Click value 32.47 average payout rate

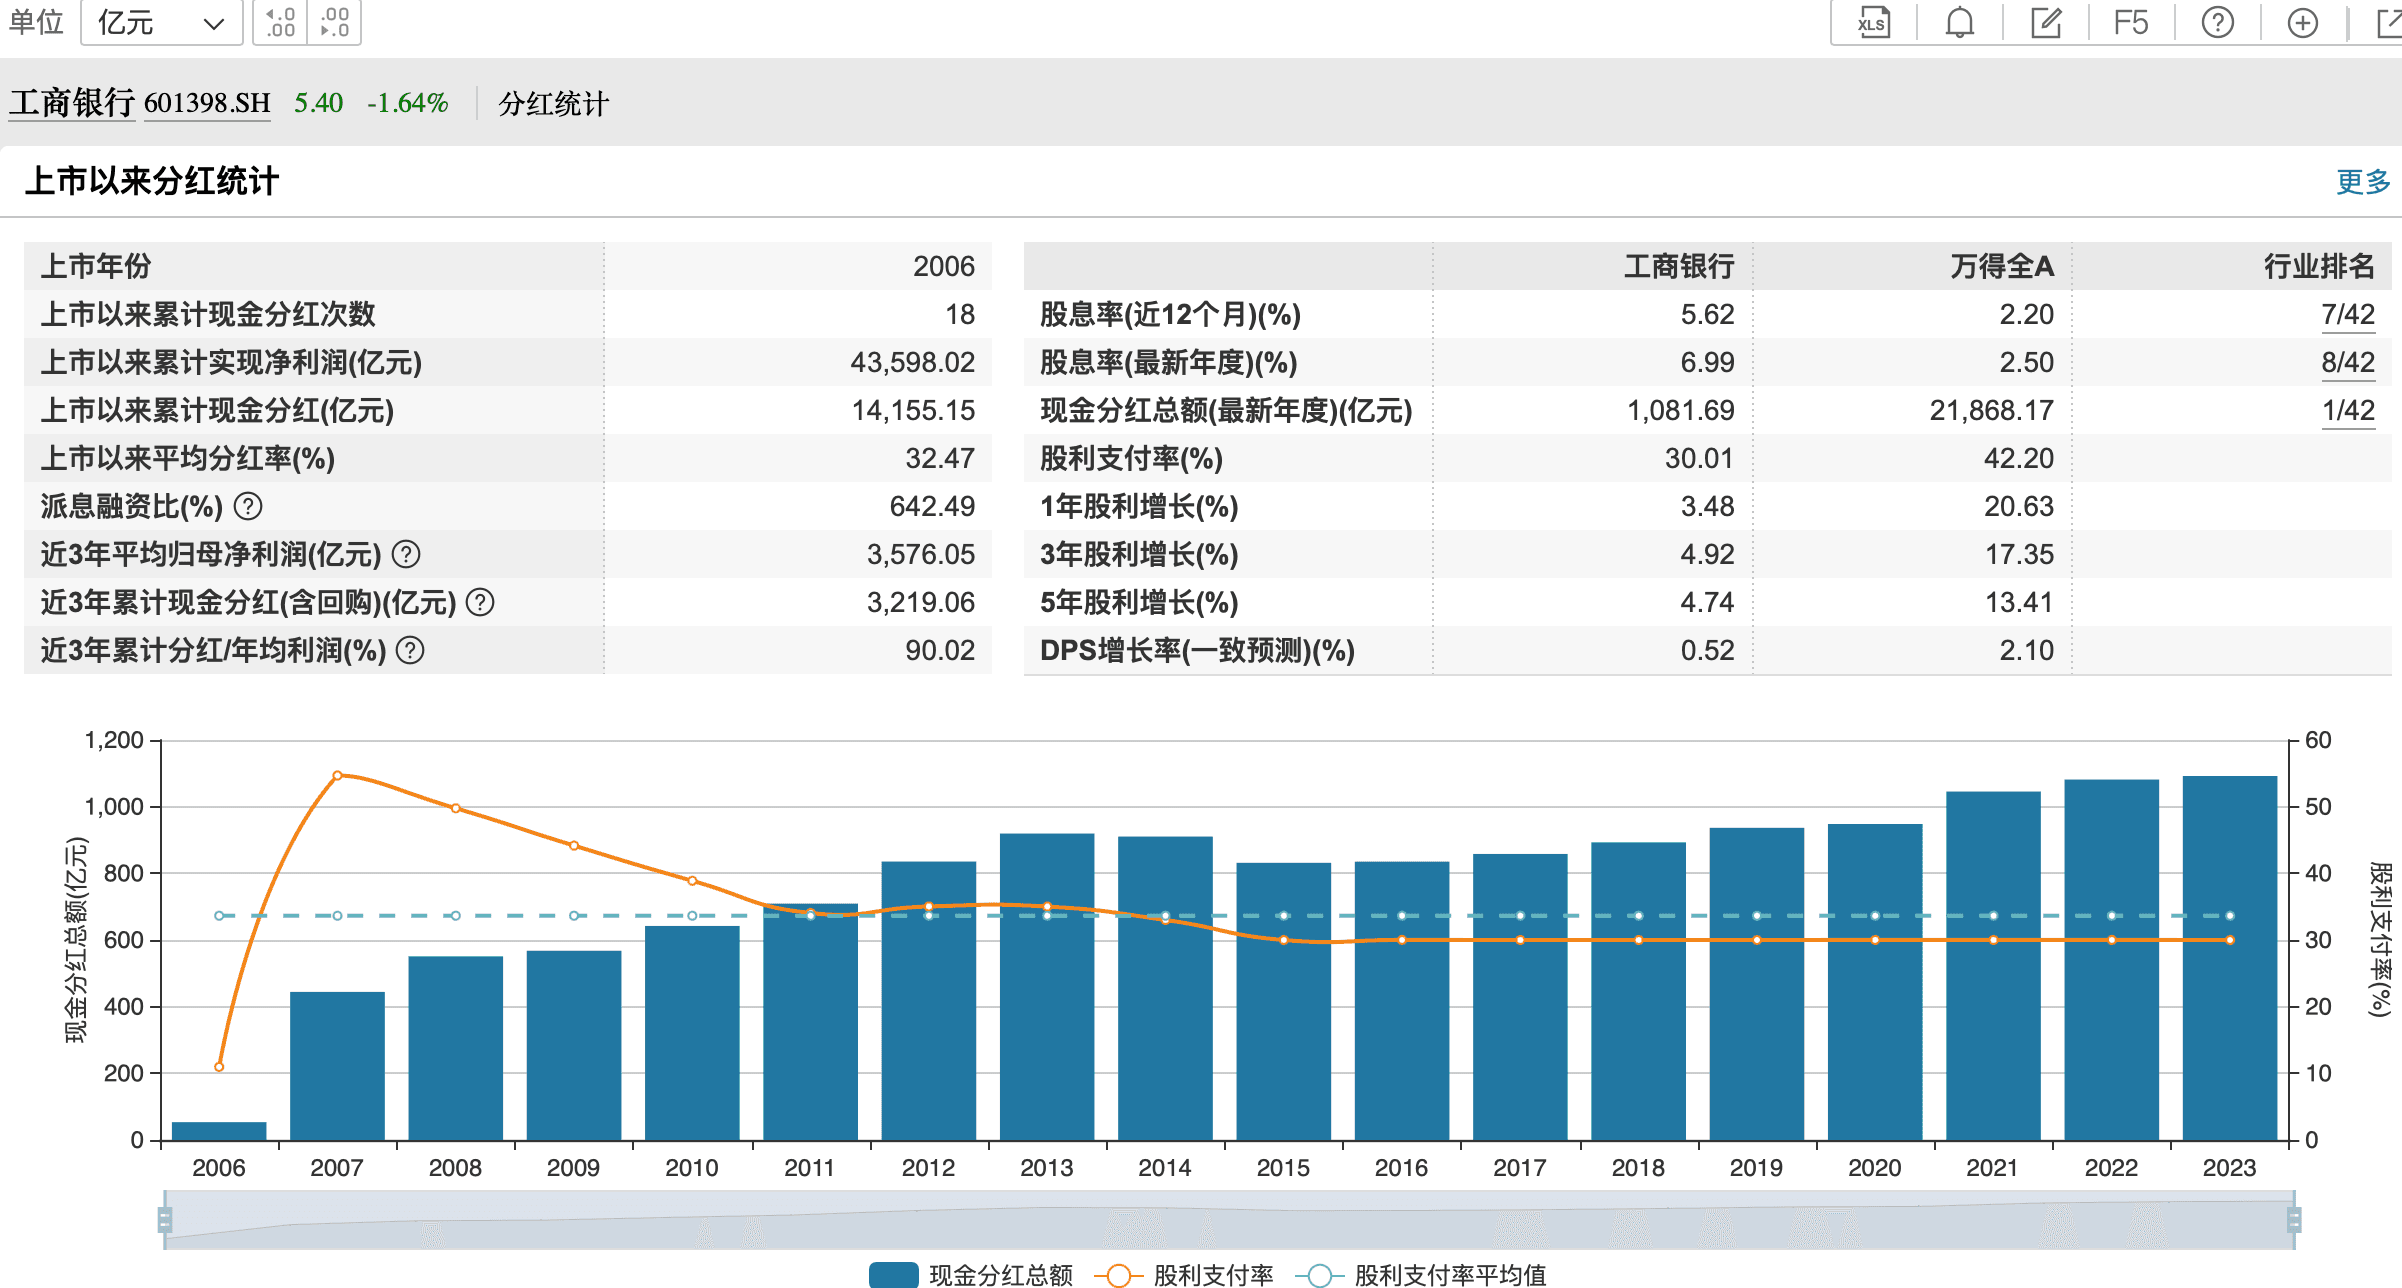click(940, 459)
